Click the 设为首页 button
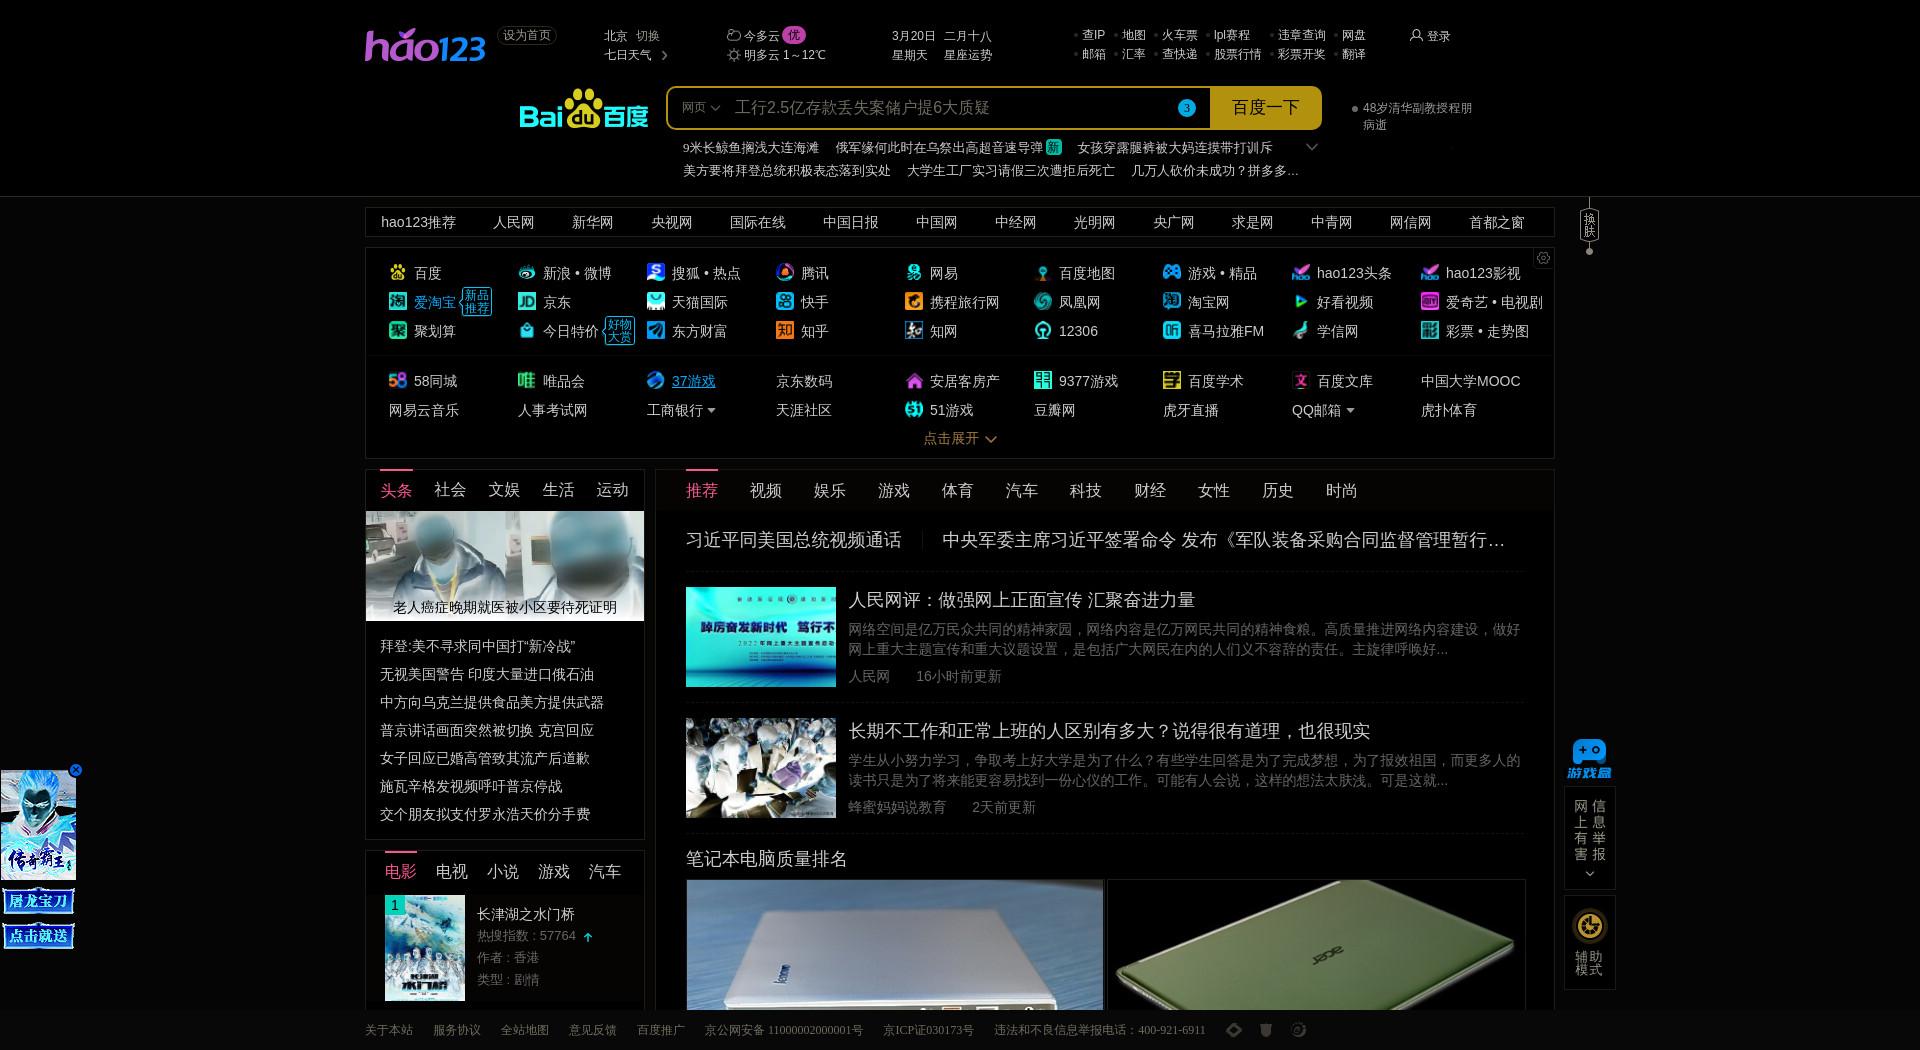 (527, 35)
